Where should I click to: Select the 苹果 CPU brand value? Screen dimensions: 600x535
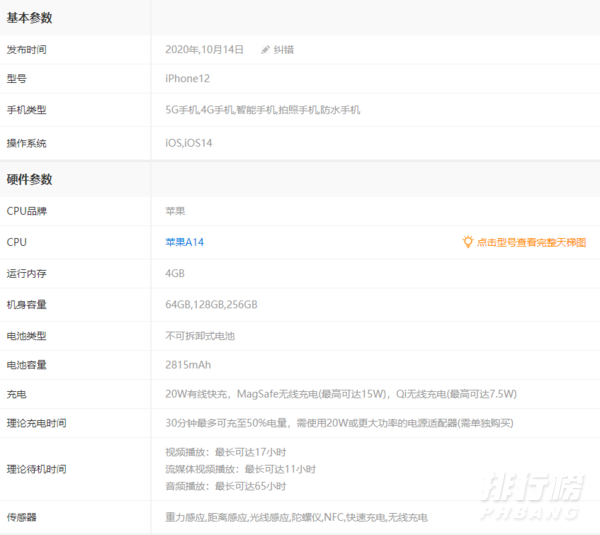[x=175, y=211]
